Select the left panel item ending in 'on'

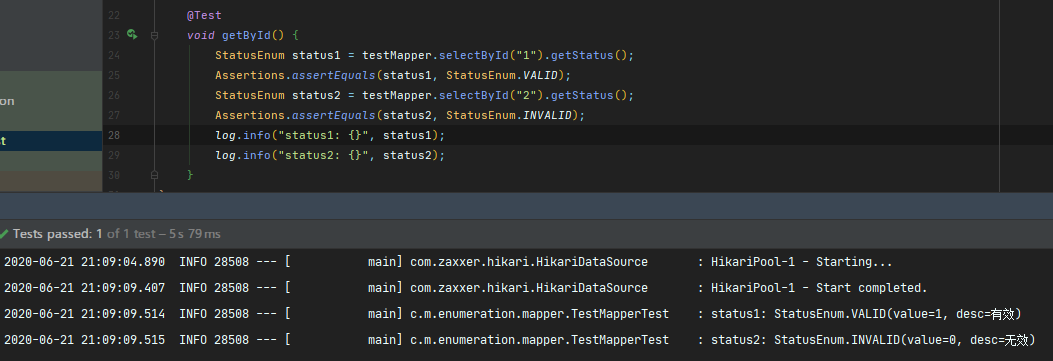tap(51, 101)
